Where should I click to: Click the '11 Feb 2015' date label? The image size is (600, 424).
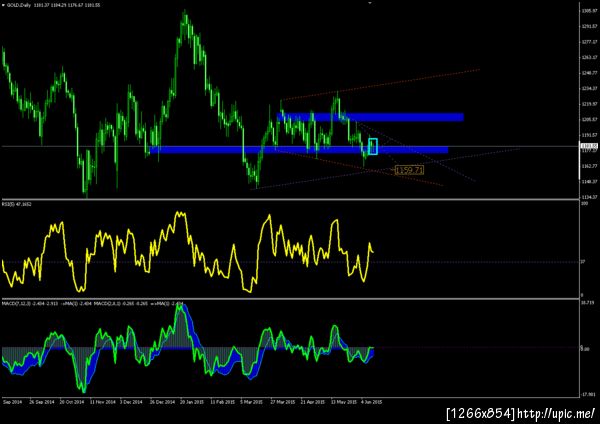tap(223, 402)
